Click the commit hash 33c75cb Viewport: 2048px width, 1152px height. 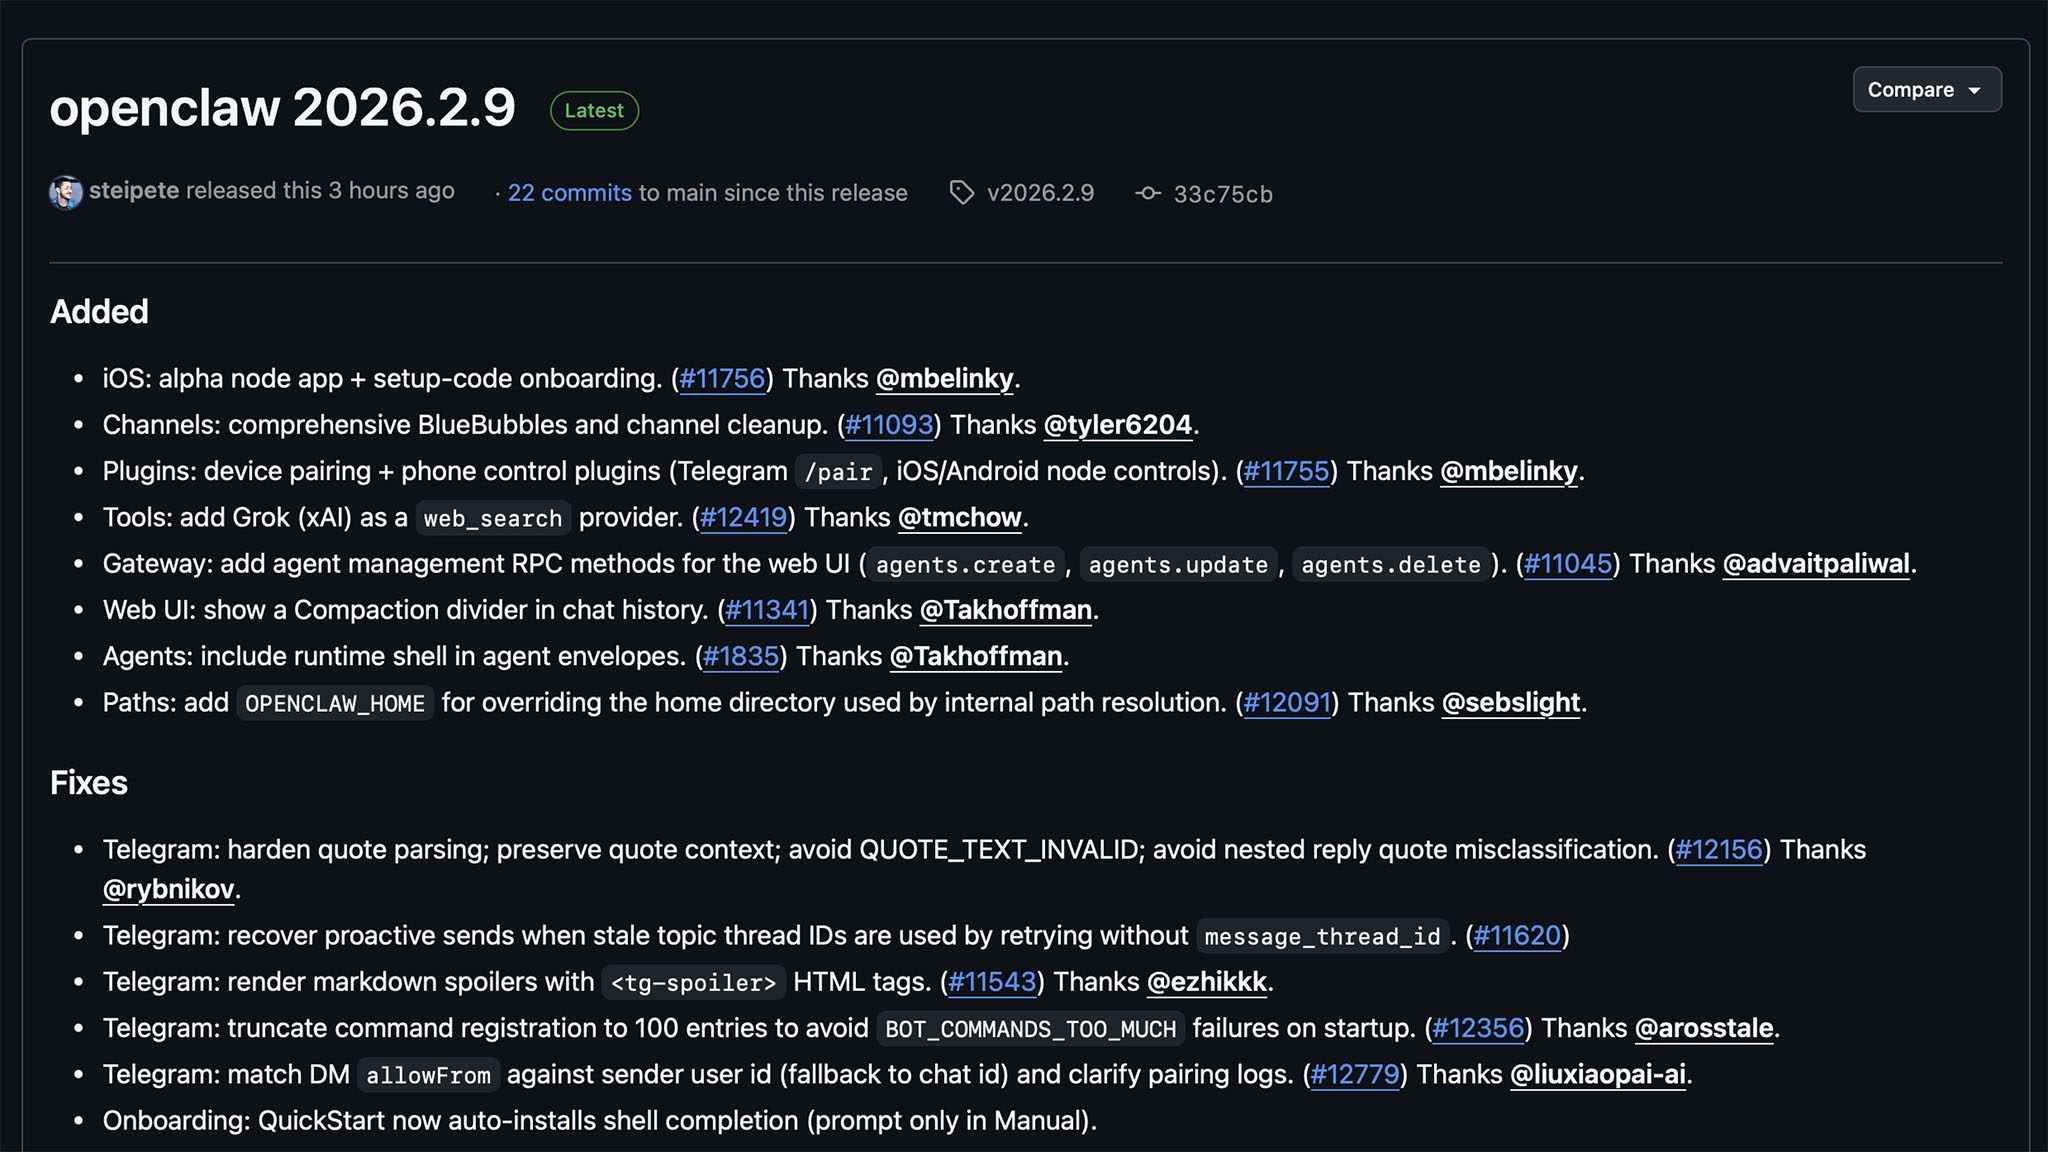coord(1222,193)
